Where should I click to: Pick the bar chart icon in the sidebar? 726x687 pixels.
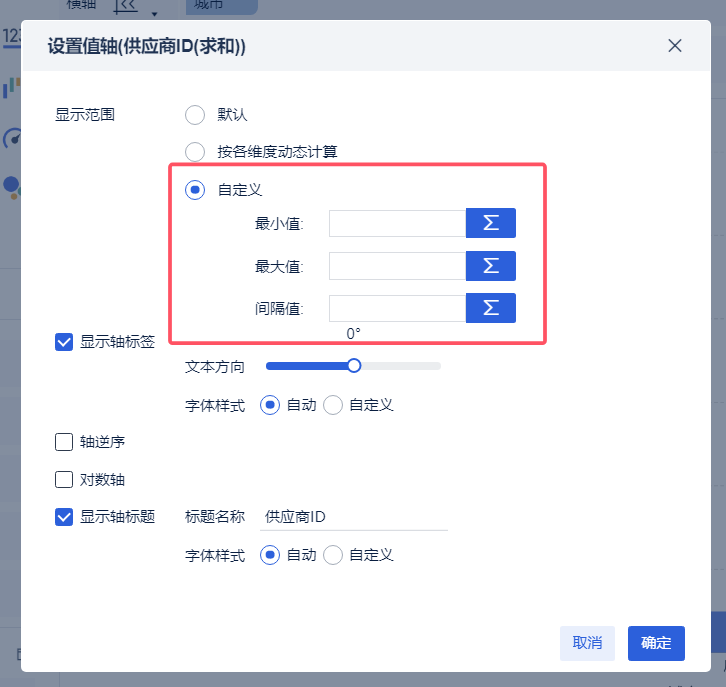coord(11,88)
